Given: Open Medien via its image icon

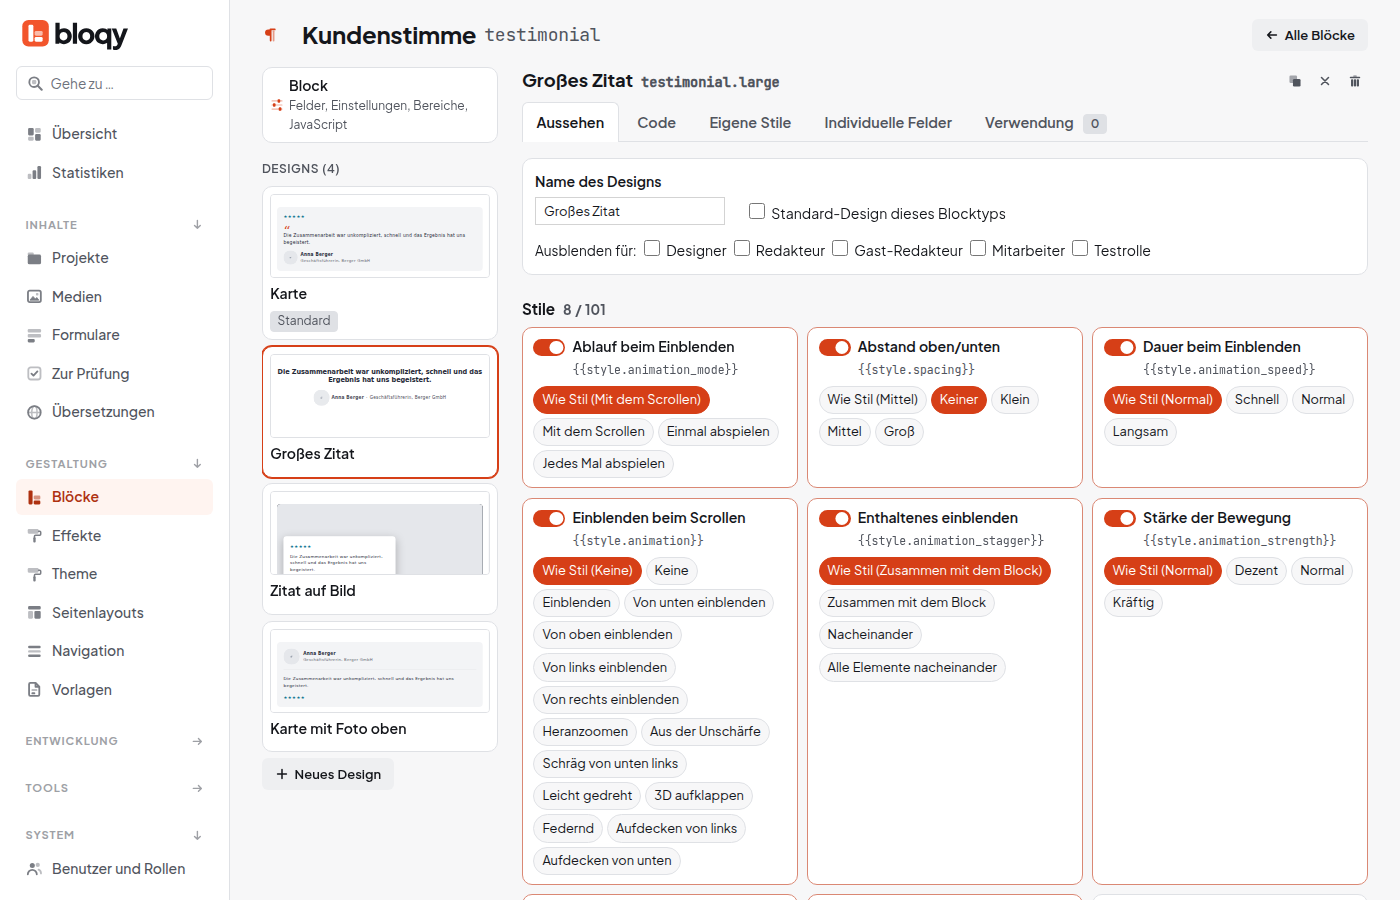Looking at the screenshot, I should click(x=34, y=297).
